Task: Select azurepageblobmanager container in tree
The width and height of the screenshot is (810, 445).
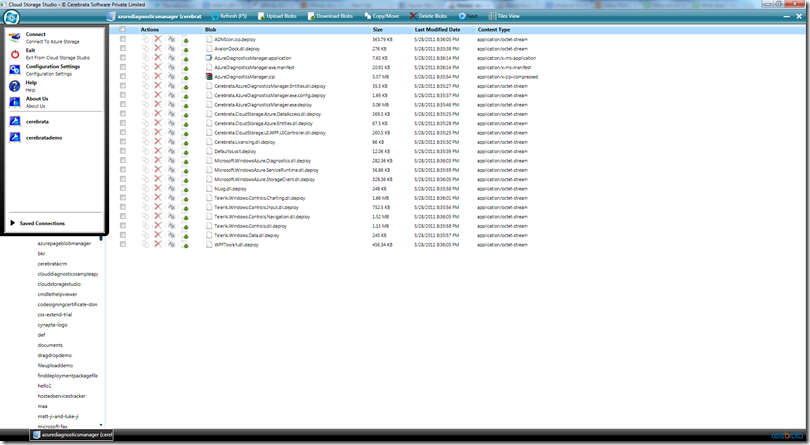Action: [64, 243]
